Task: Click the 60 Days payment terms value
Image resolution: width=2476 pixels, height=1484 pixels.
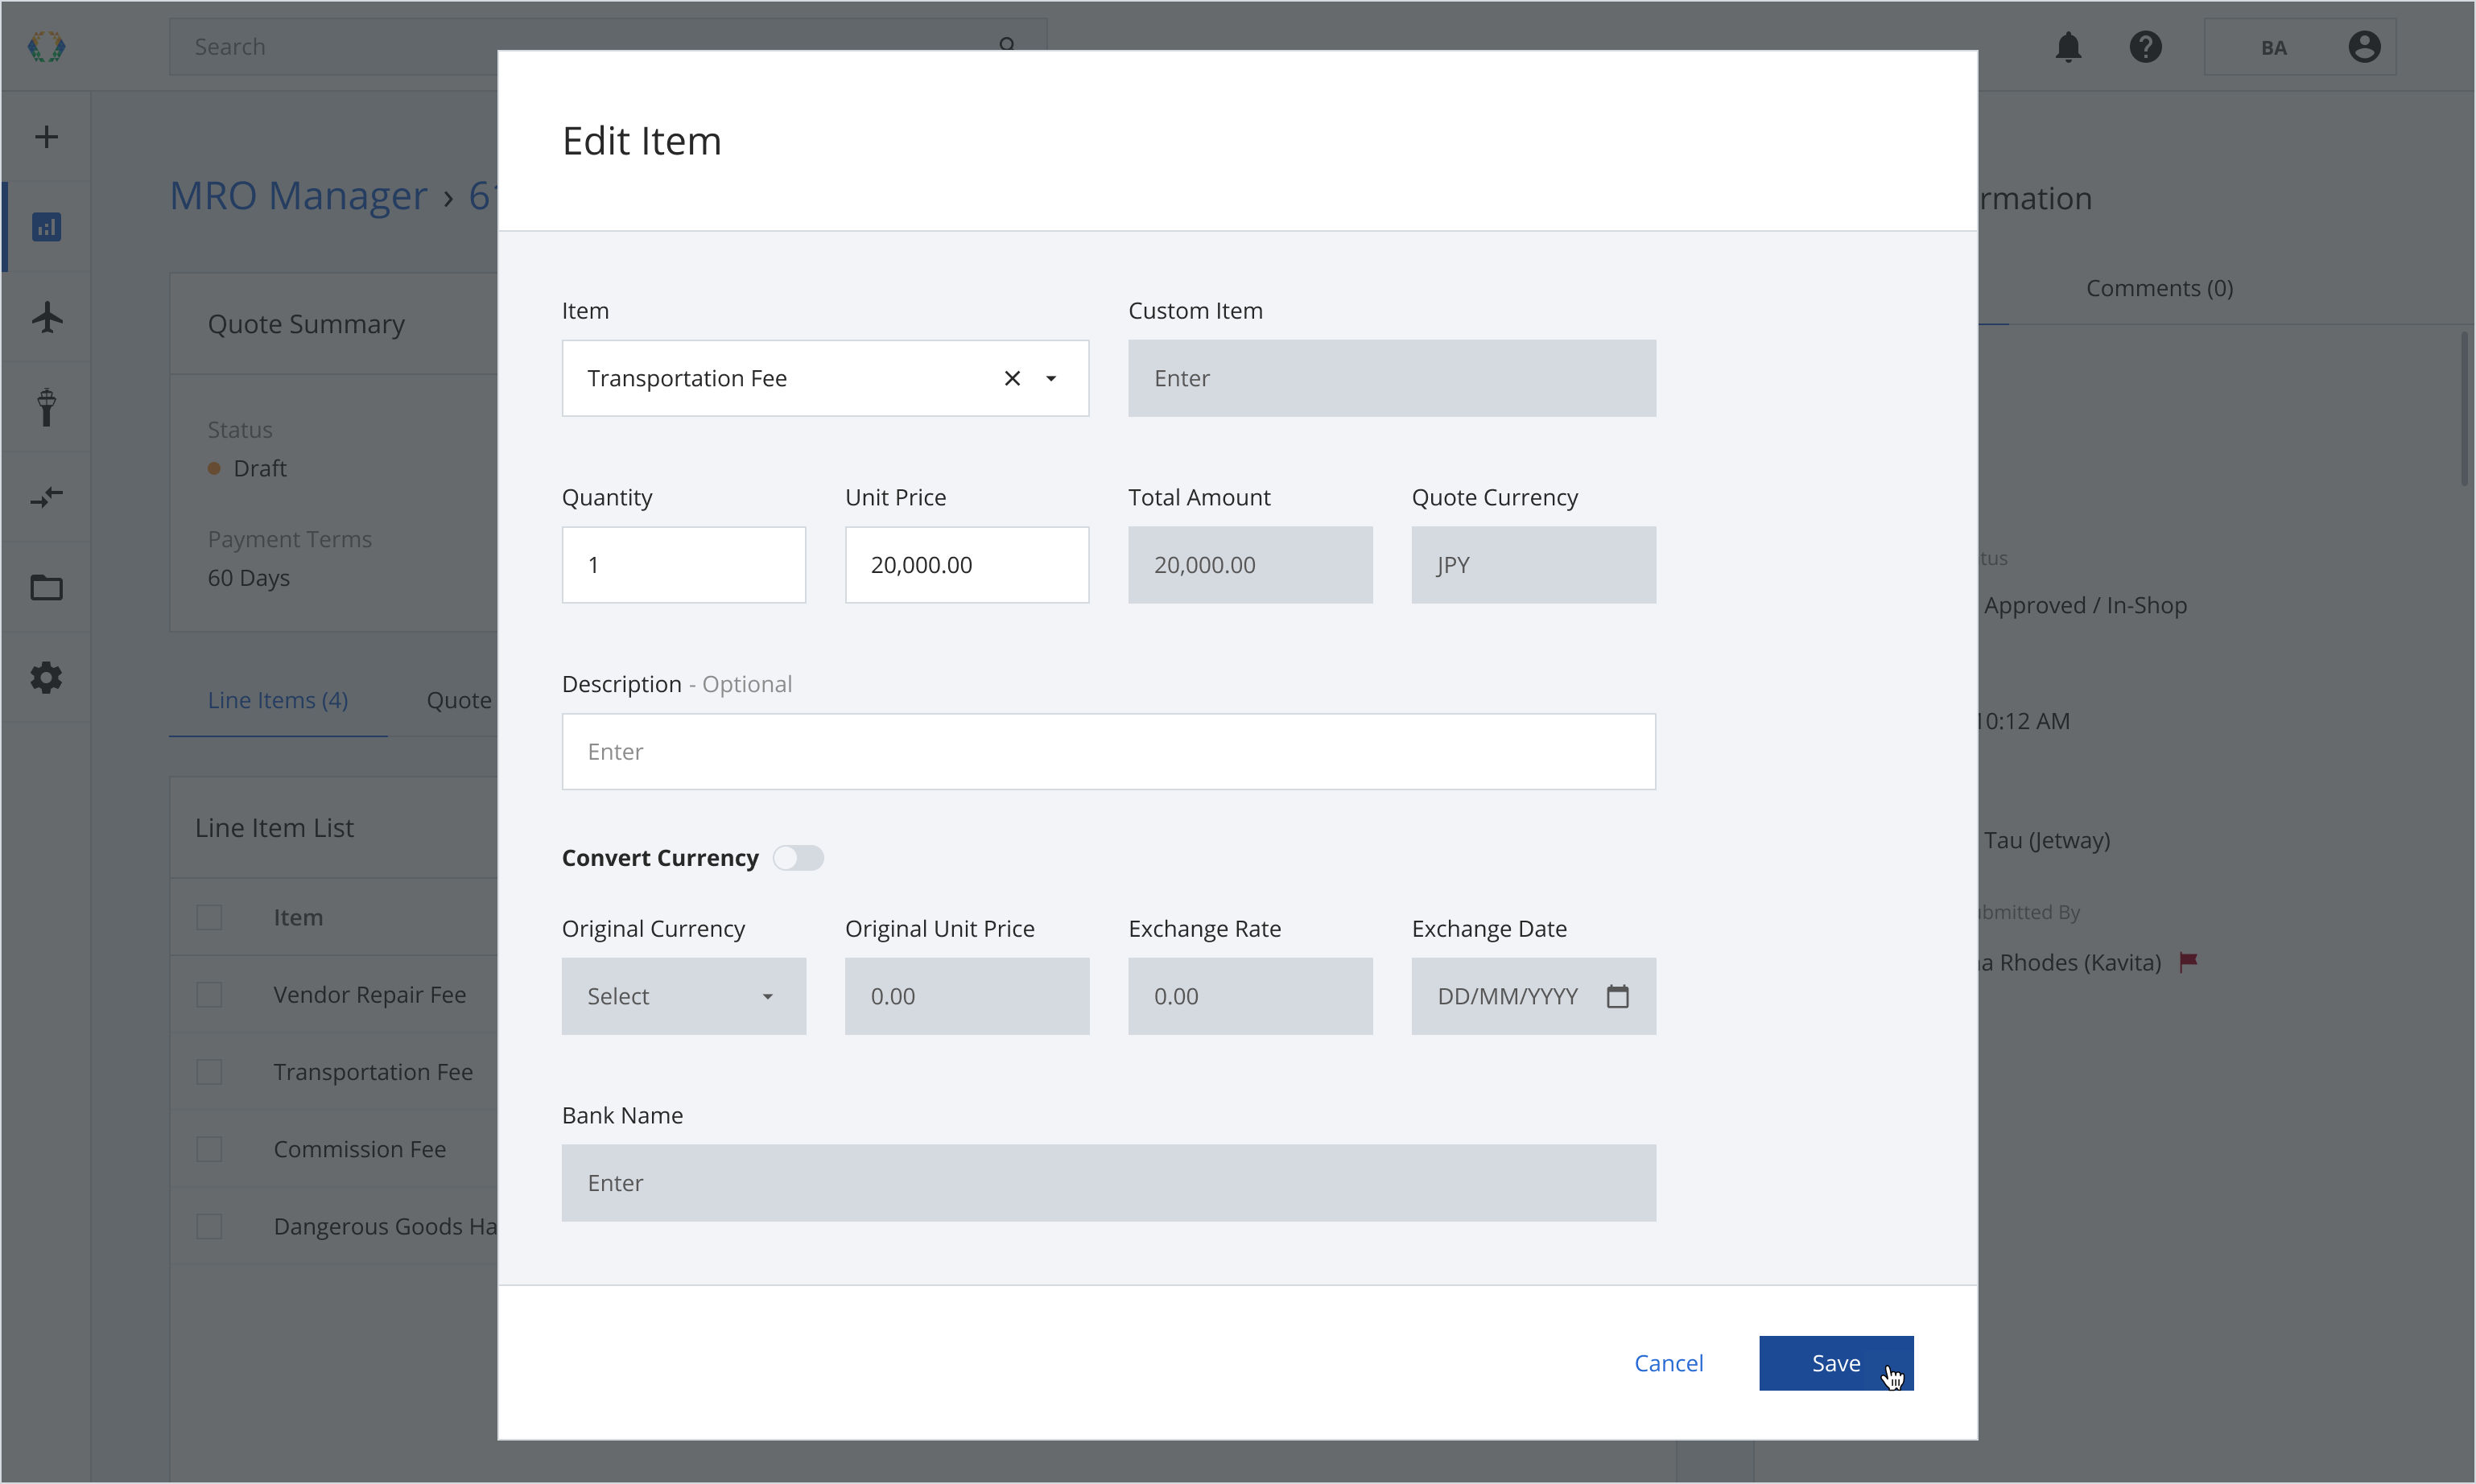Action: click(x=249, y=578)
